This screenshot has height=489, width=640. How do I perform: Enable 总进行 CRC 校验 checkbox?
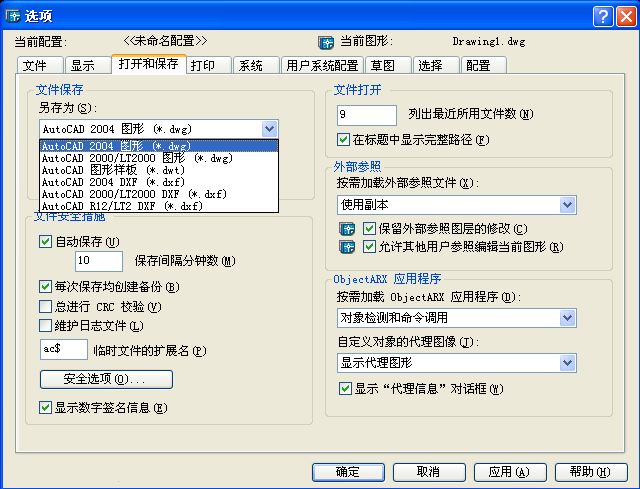pyautogui.click(x=45, y=306)
